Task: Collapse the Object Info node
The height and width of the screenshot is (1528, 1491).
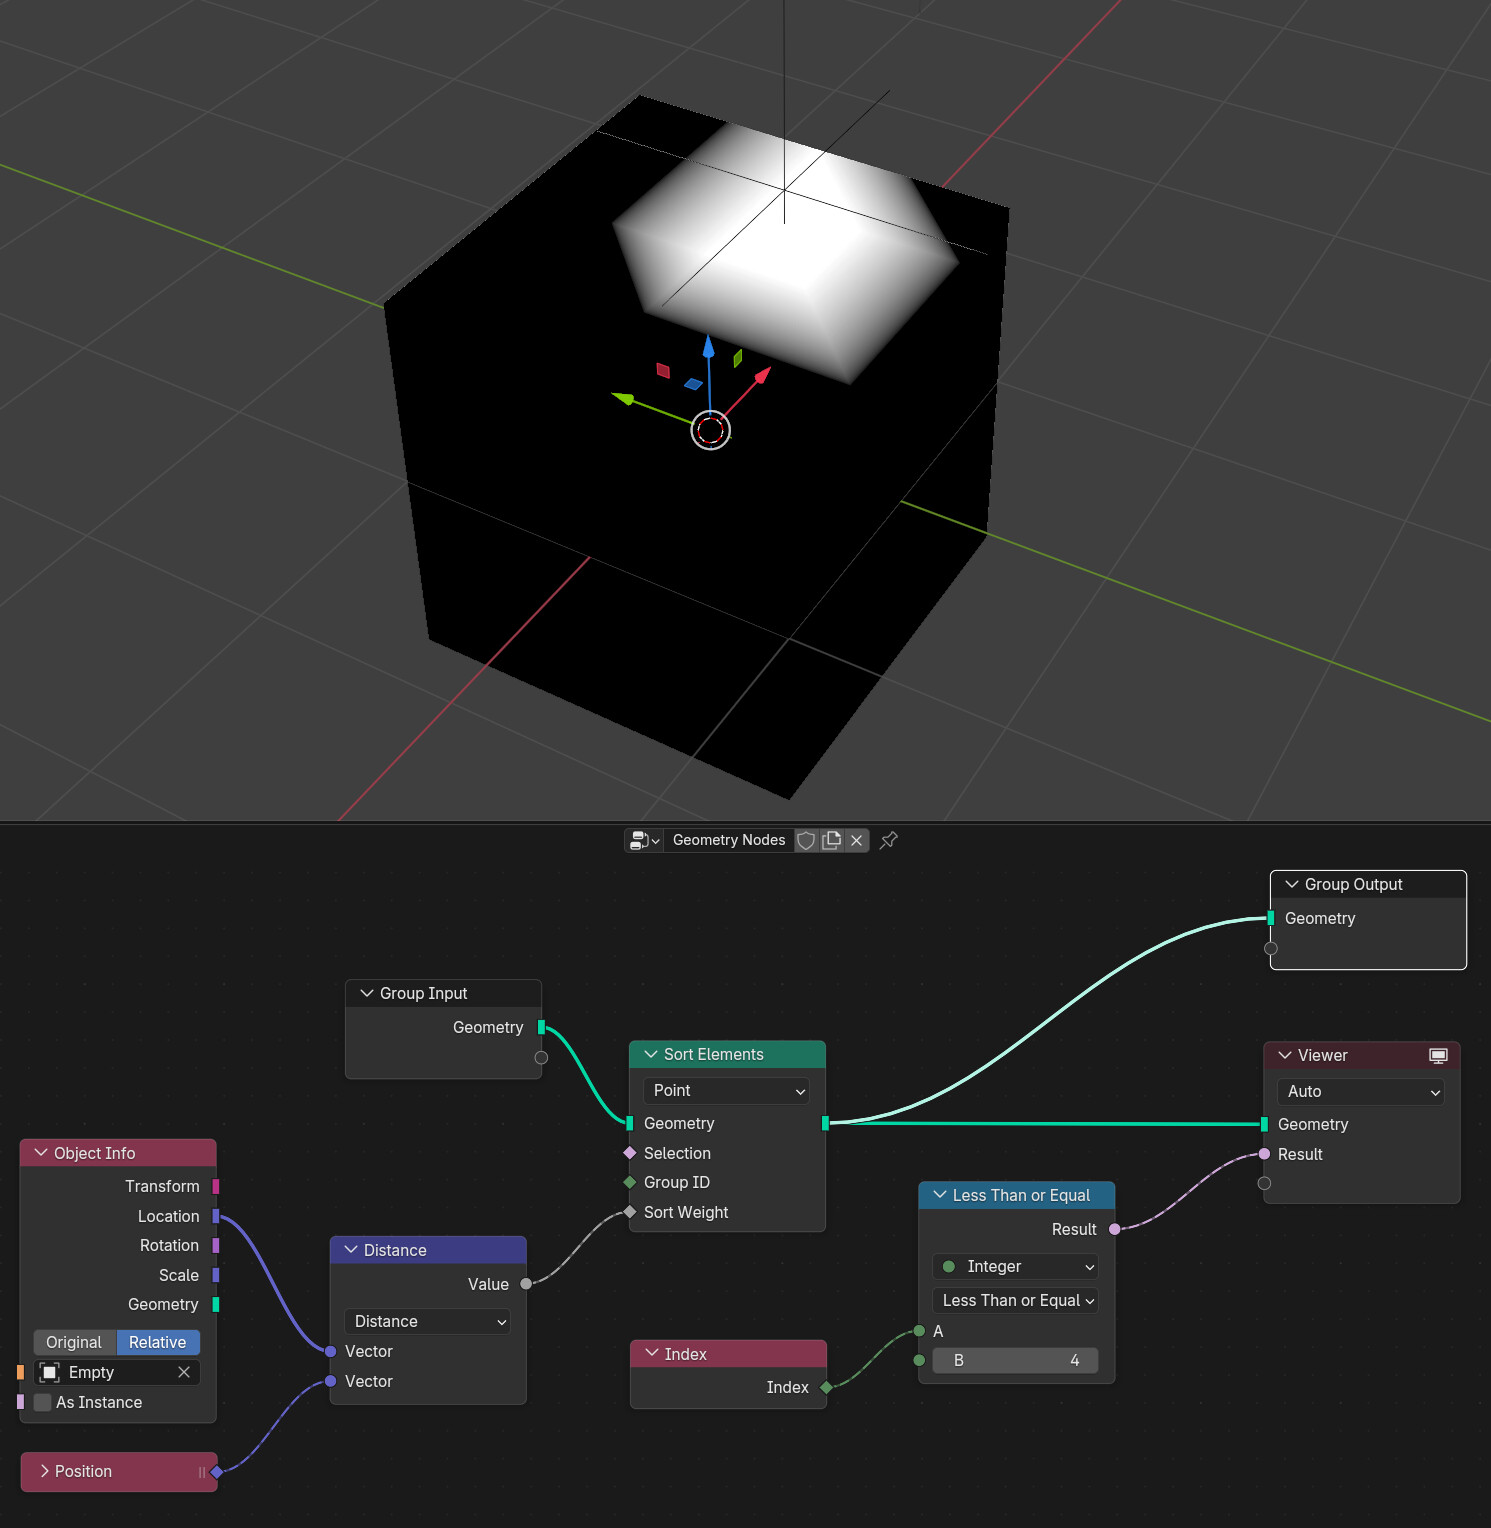Action: coord(41,1153)
